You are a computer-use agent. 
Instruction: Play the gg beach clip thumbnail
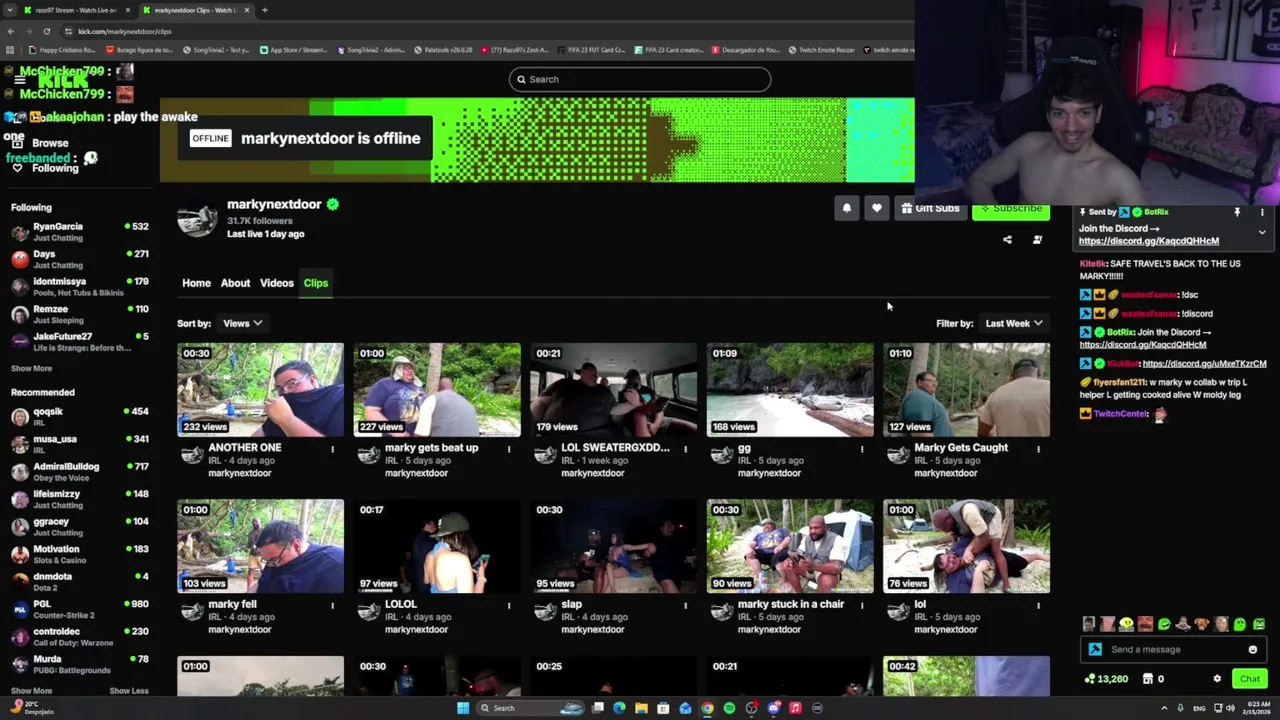click(790, 390)
